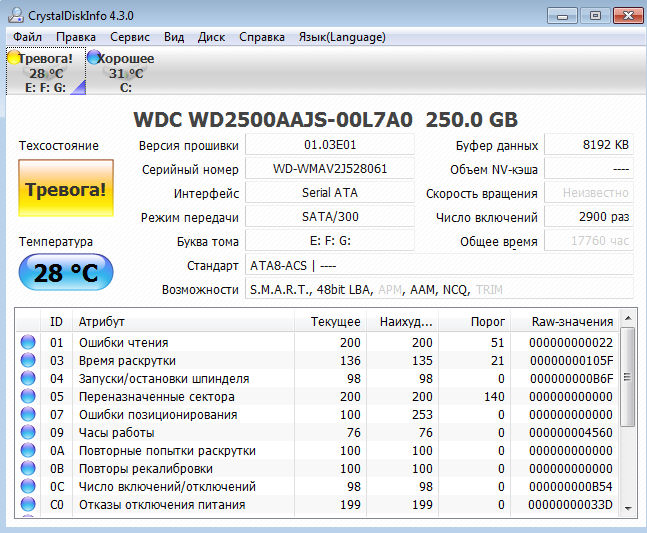Screen dimensions: 647x533
Task: Click the yellow Тревога! health status button
Action: [66, 188]
